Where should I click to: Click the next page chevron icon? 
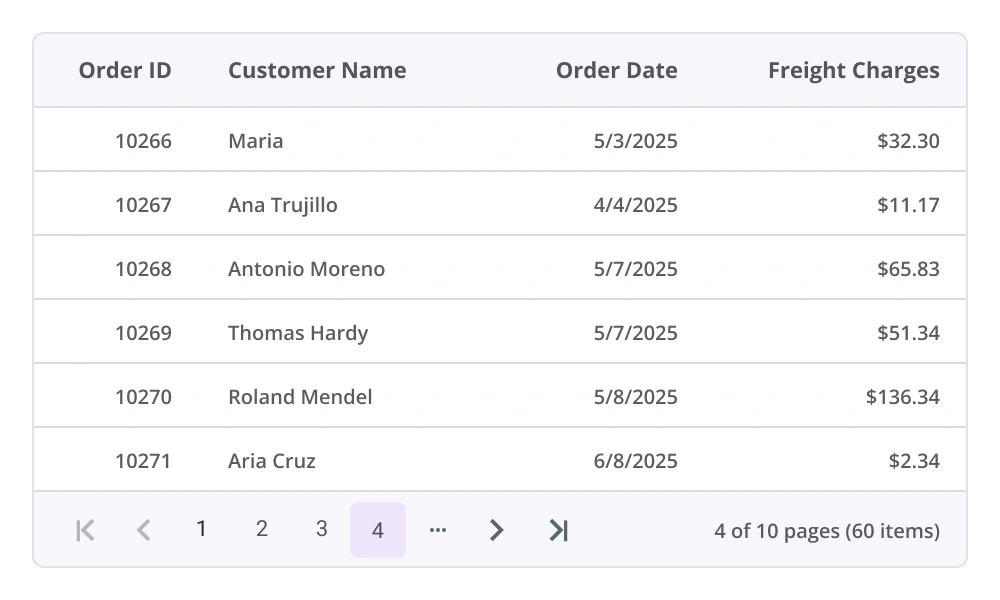(x=497, y=530)
